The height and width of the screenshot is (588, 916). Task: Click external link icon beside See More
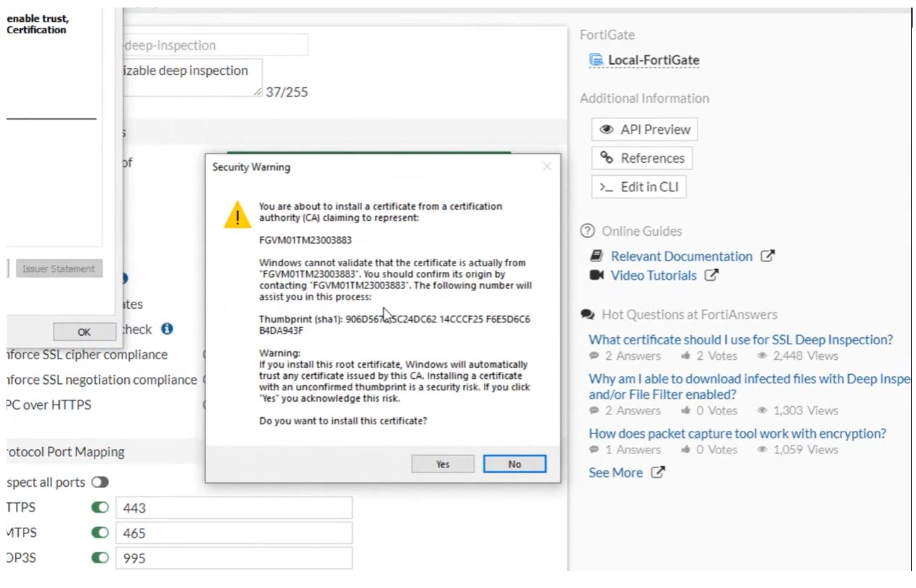(x=658, y=472)
